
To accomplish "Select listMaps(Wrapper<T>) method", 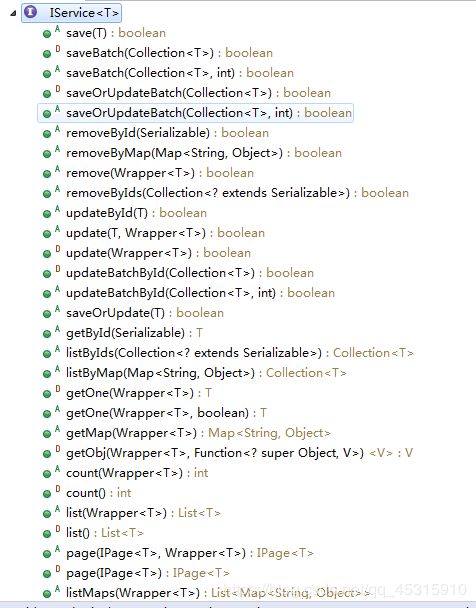I will [x=218, y=593].
